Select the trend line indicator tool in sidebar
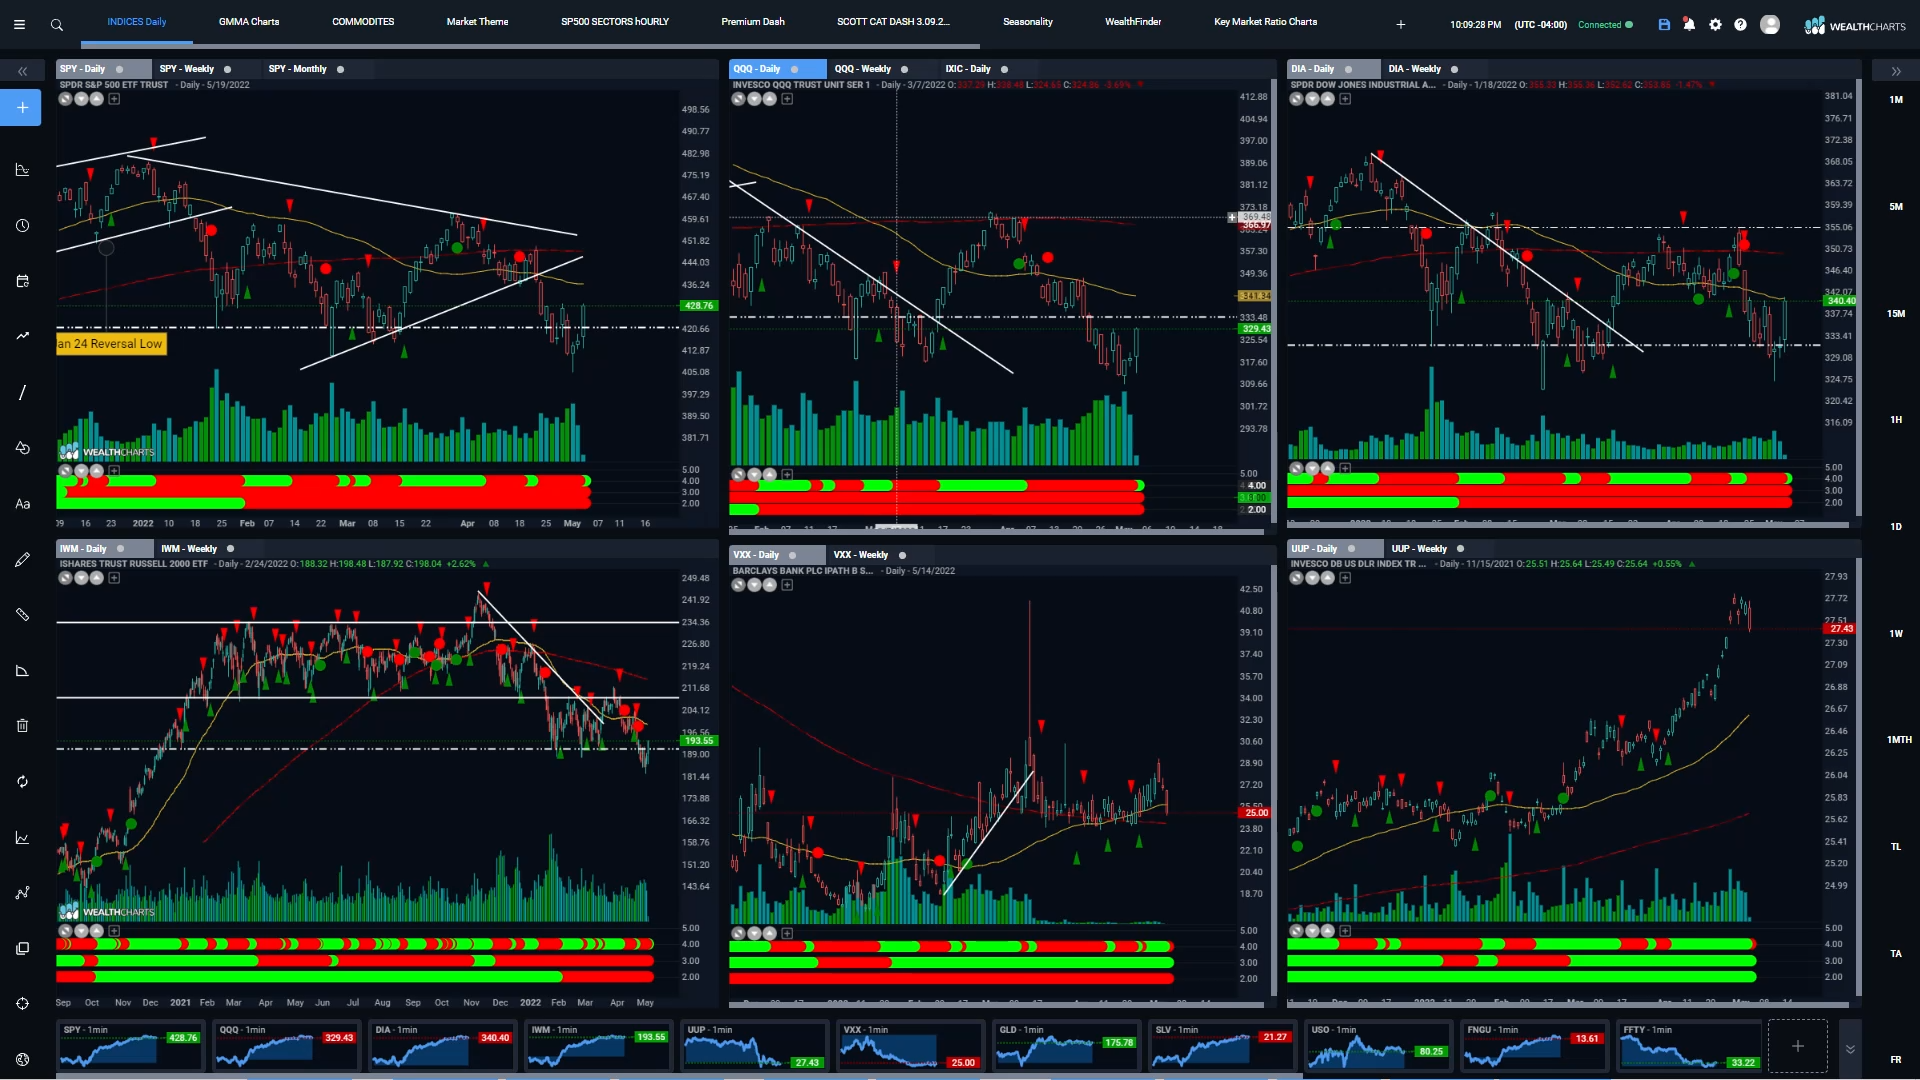Image resolution: width=1920 pixels, height=1080 pixels. [22, 336]
